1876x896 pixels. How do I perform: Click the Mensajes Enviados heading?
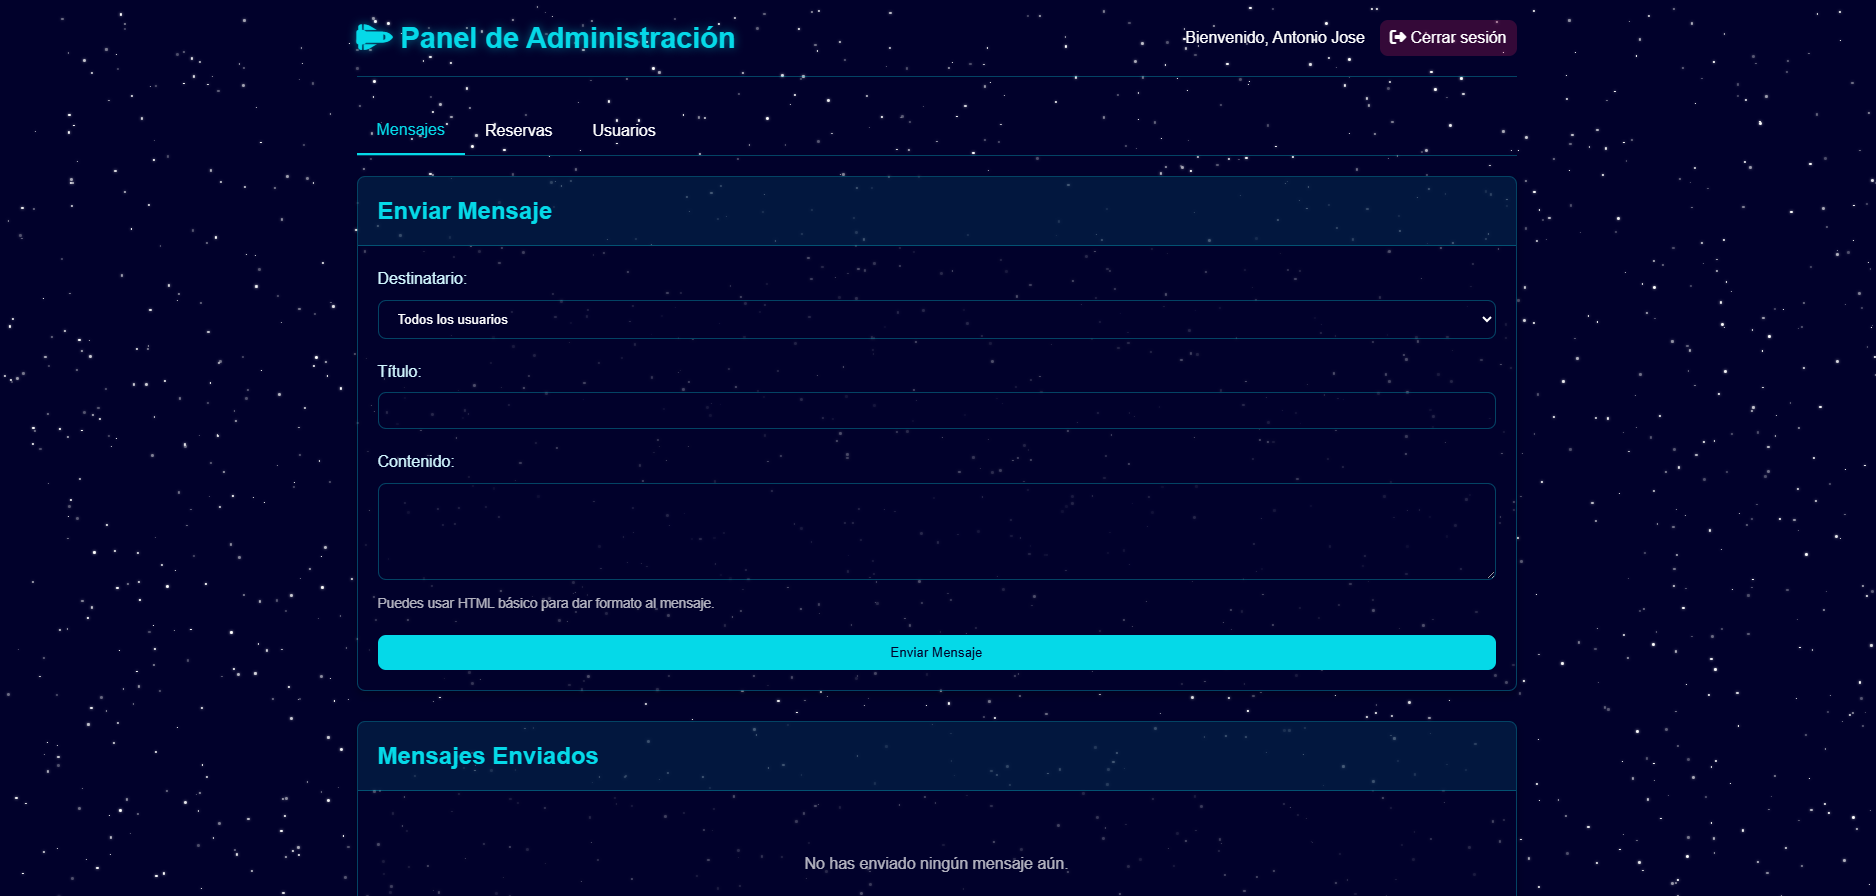coord(488,756)
